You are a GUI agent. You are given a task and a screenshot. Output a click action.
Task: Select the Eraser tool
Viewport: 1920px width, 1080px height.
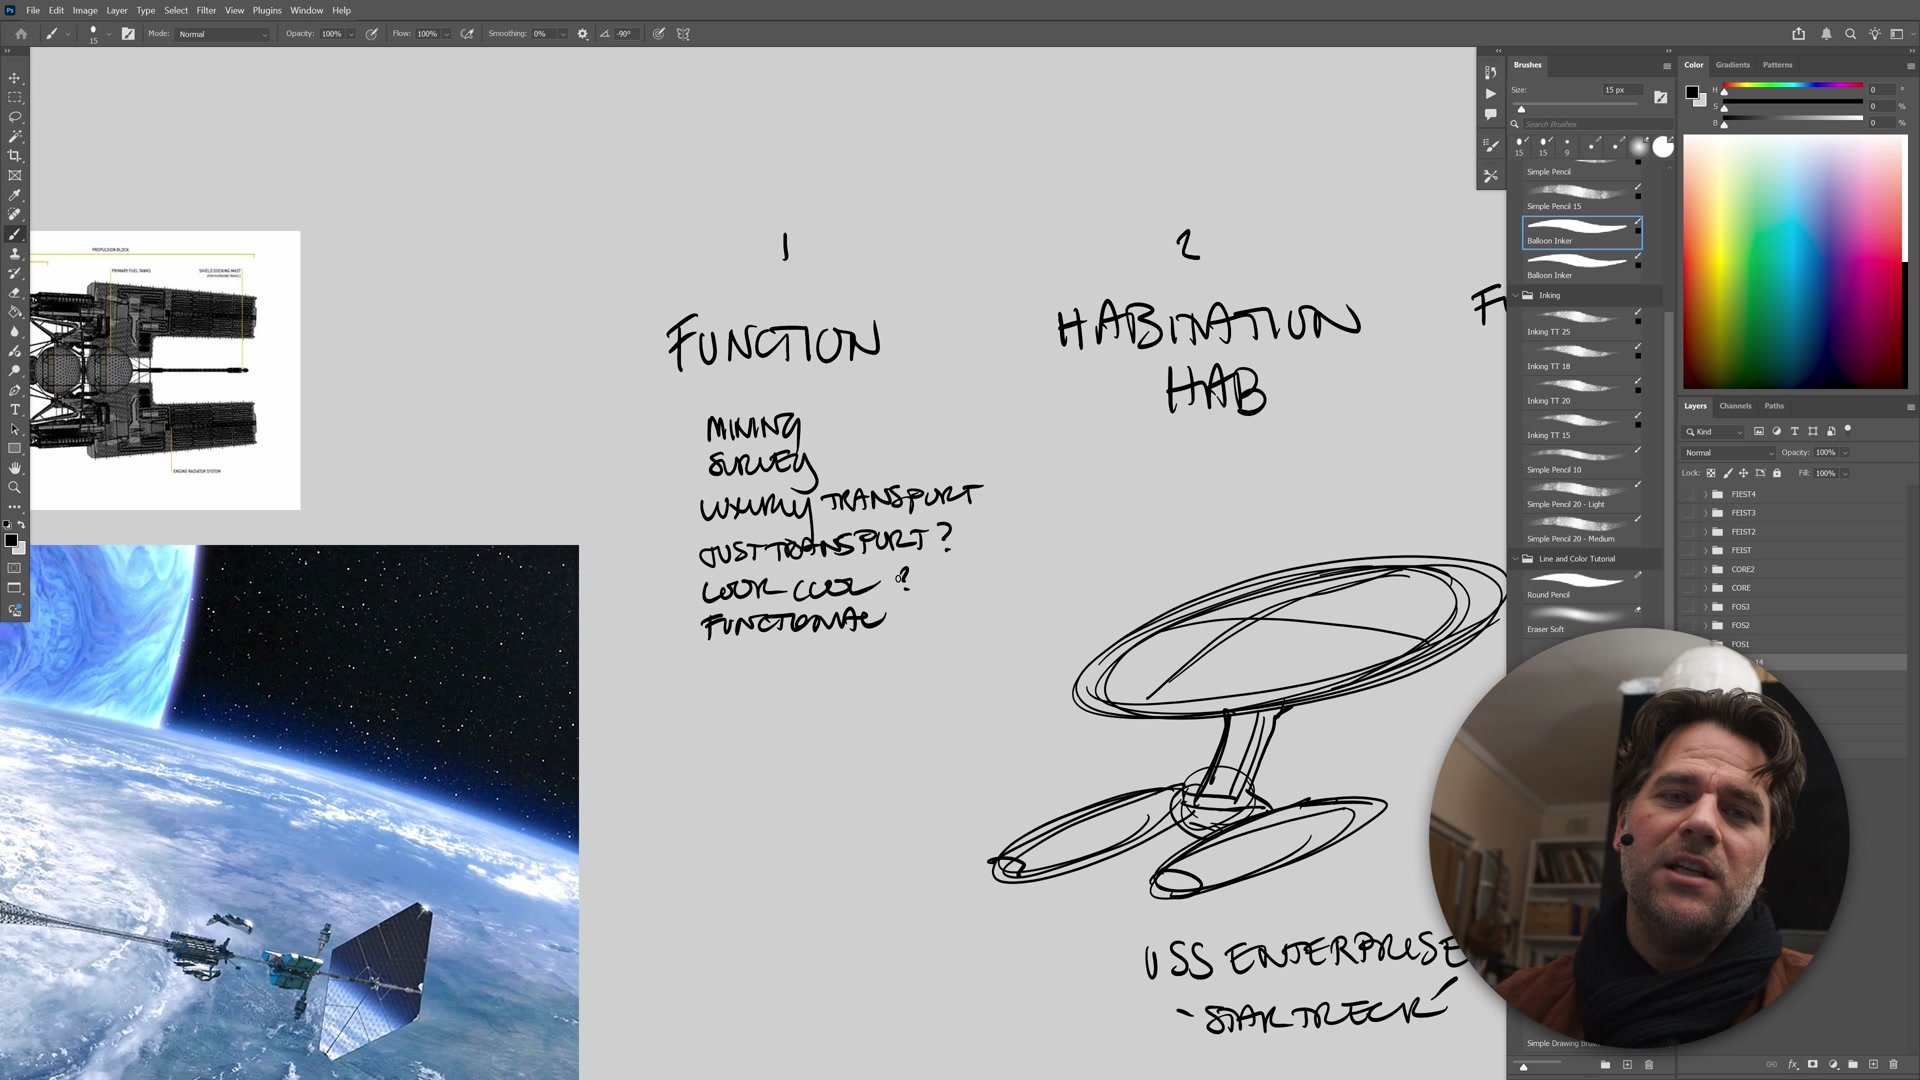[15, 292]
